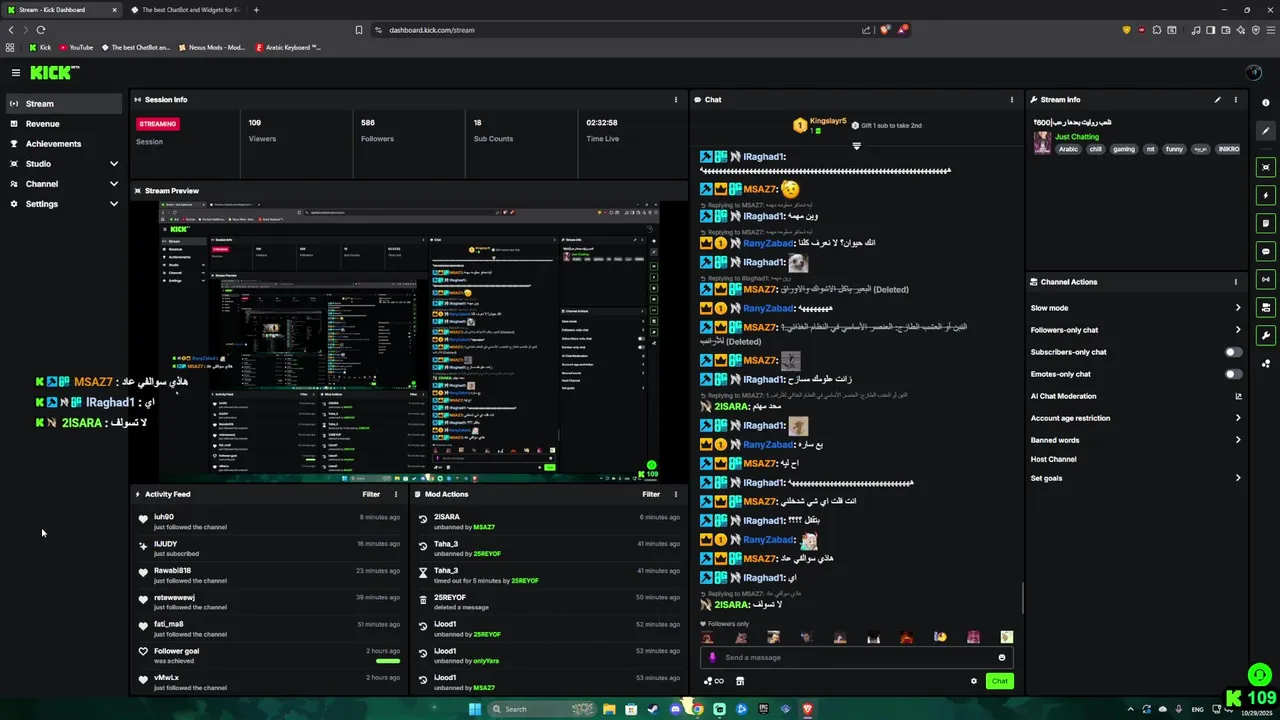Open Achievements in the left sidebar
This screenshot has height=720, width=1280.
coord(64,144)
